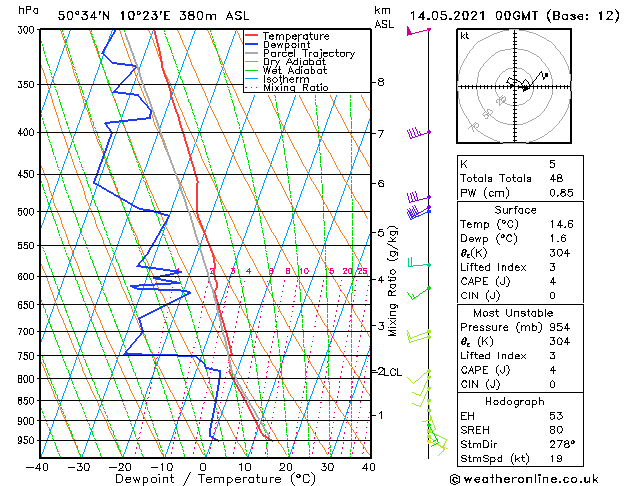Click the 5 km altitude label
Screen dimensions: 629x486
coord(381,233)
